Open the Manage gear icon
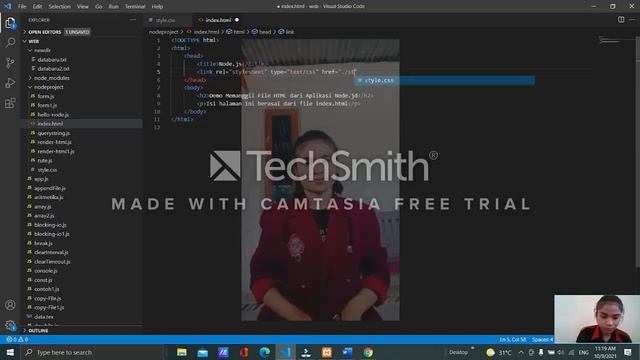This screenshot has height=360, width=640. (x=10, y=325)
